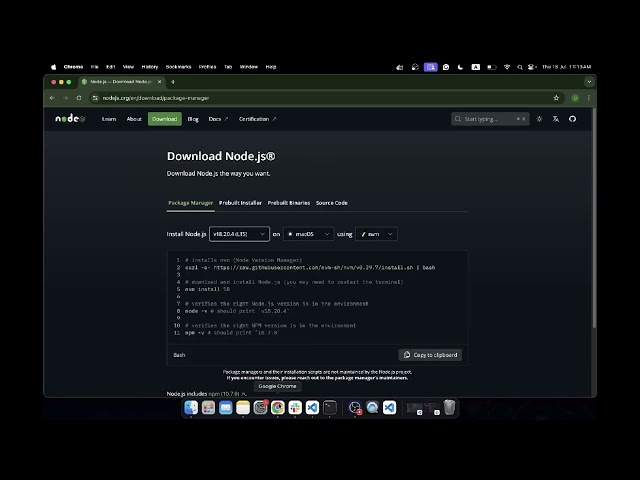Open Mail from the dock
640x480 pixels.
pos(225,407)
